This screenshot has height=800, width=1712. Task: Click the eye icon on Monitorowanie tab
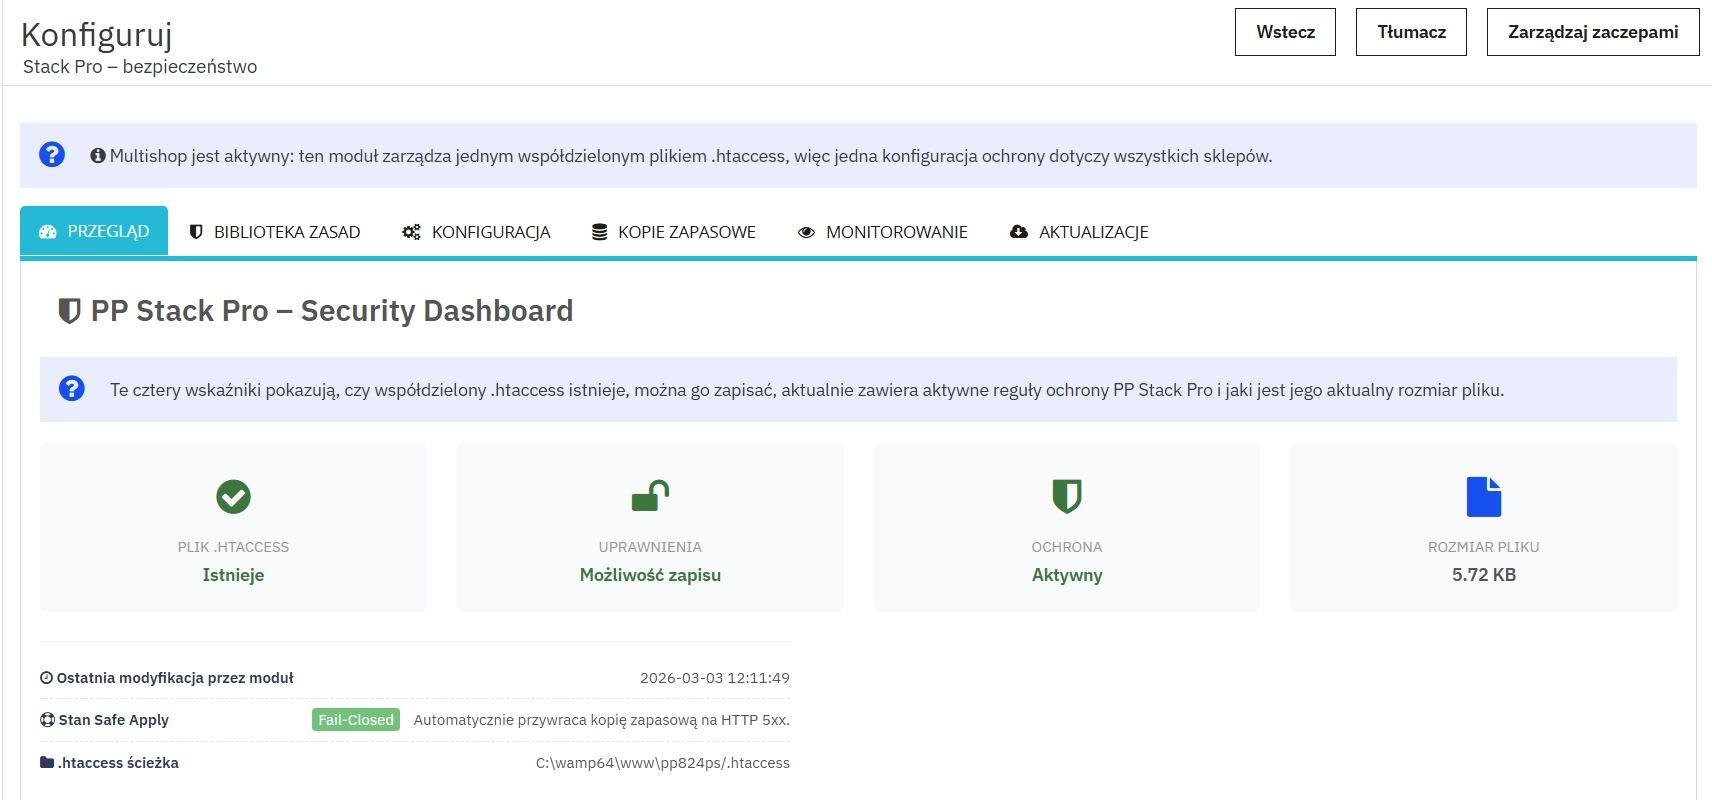(806, 232)
